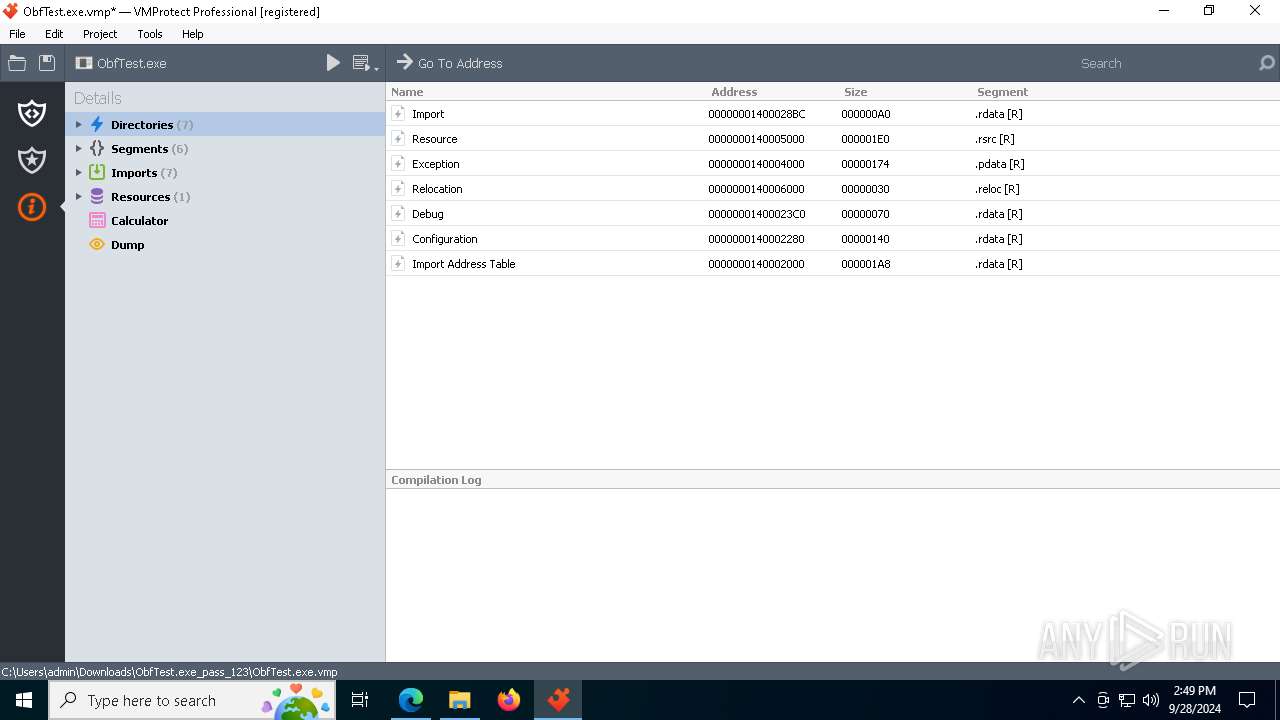Open the Tools menu
This screenshot has height=720, width=1280.
pyautogui.click(x=150, y=34)
